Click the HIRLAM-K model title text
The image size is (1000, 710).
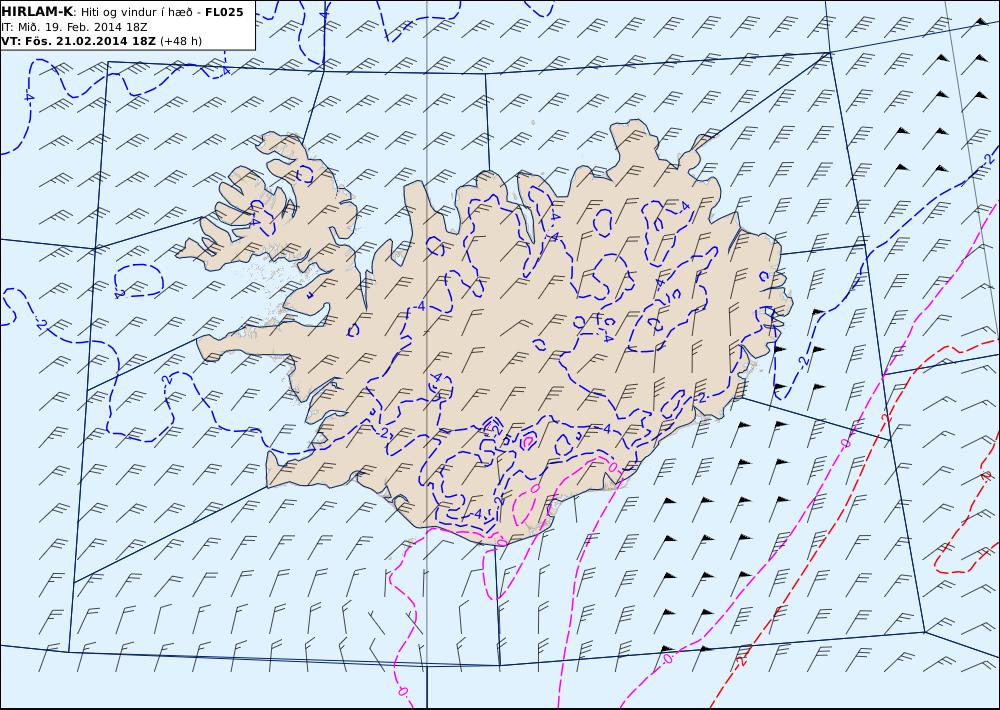[x=37, y=12]
